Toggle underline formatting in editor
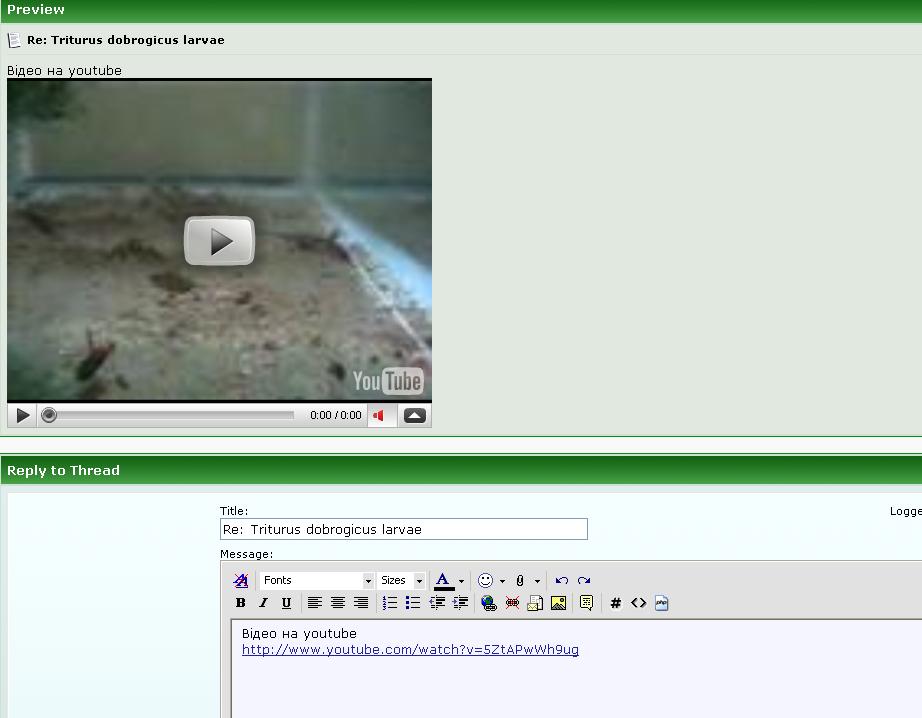Screen dimensions: 922x718 (286, 603)
